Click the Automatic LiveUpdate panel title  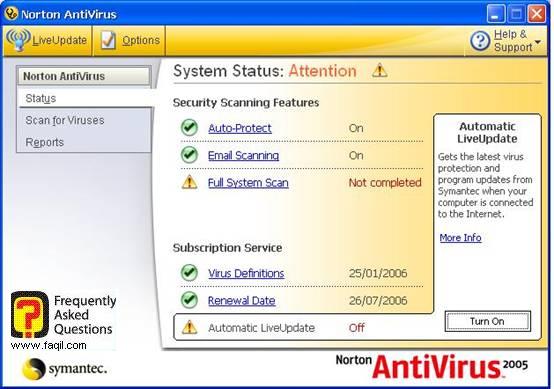(487, 132)
